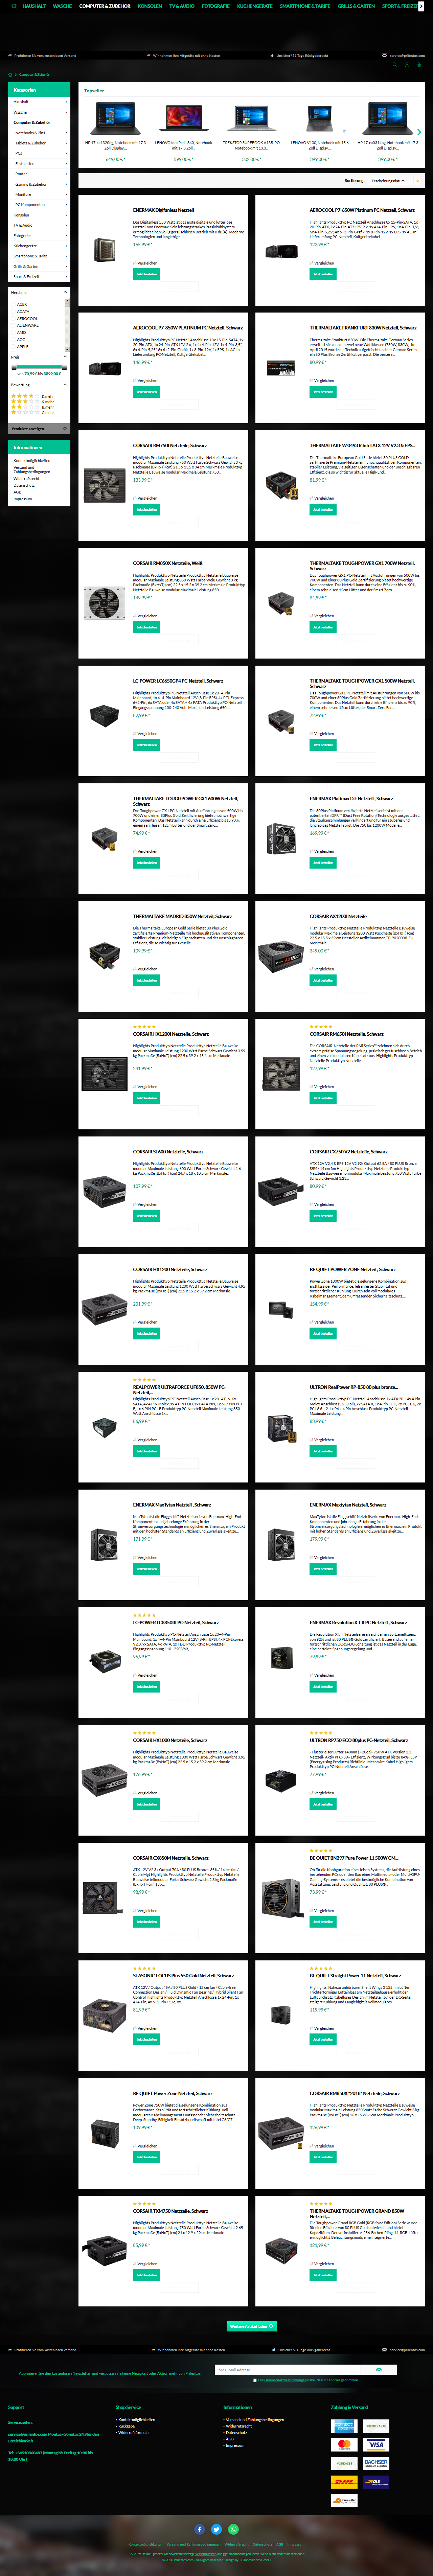The image size is (433, 2576).
Task: Show next Topseller products arrow
Action: click(419, 132)
